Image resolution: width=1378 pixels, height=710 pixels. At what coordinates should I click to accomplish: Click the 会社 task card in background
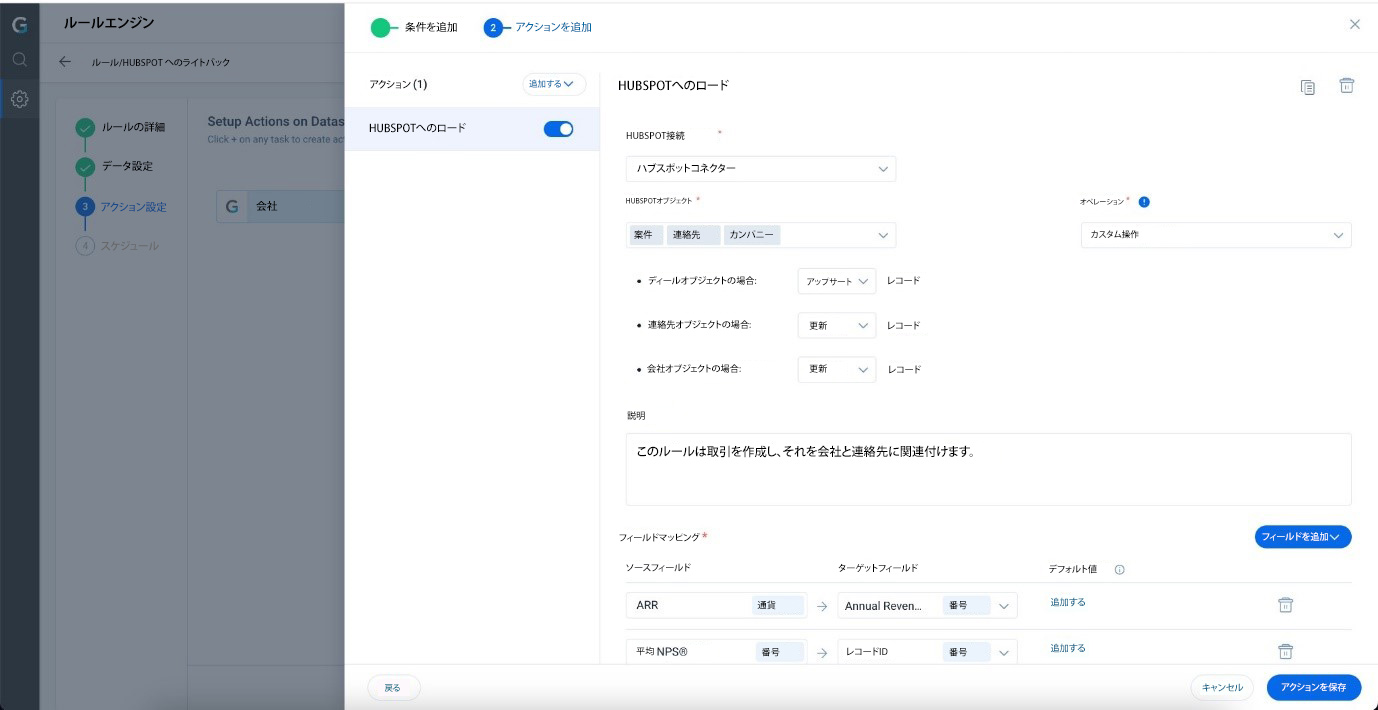click(x=281, y=206)
